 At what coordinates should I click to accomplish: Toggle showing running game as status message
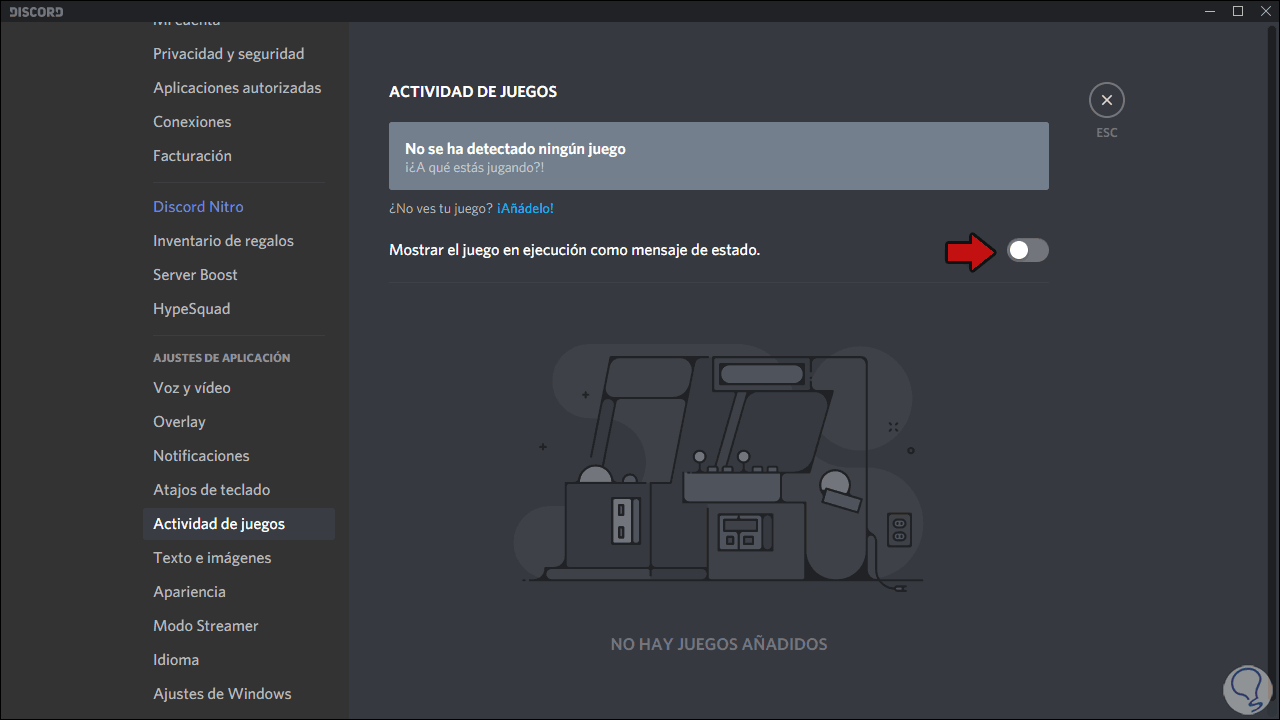[x=1028, y=250]
